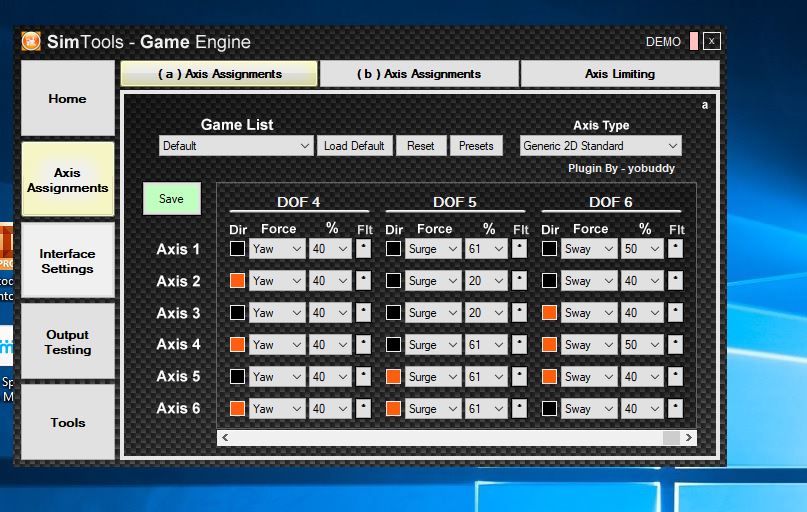
Task: Toggle Axis 5 DOF 6 direction box
Action: coord(549,376)
